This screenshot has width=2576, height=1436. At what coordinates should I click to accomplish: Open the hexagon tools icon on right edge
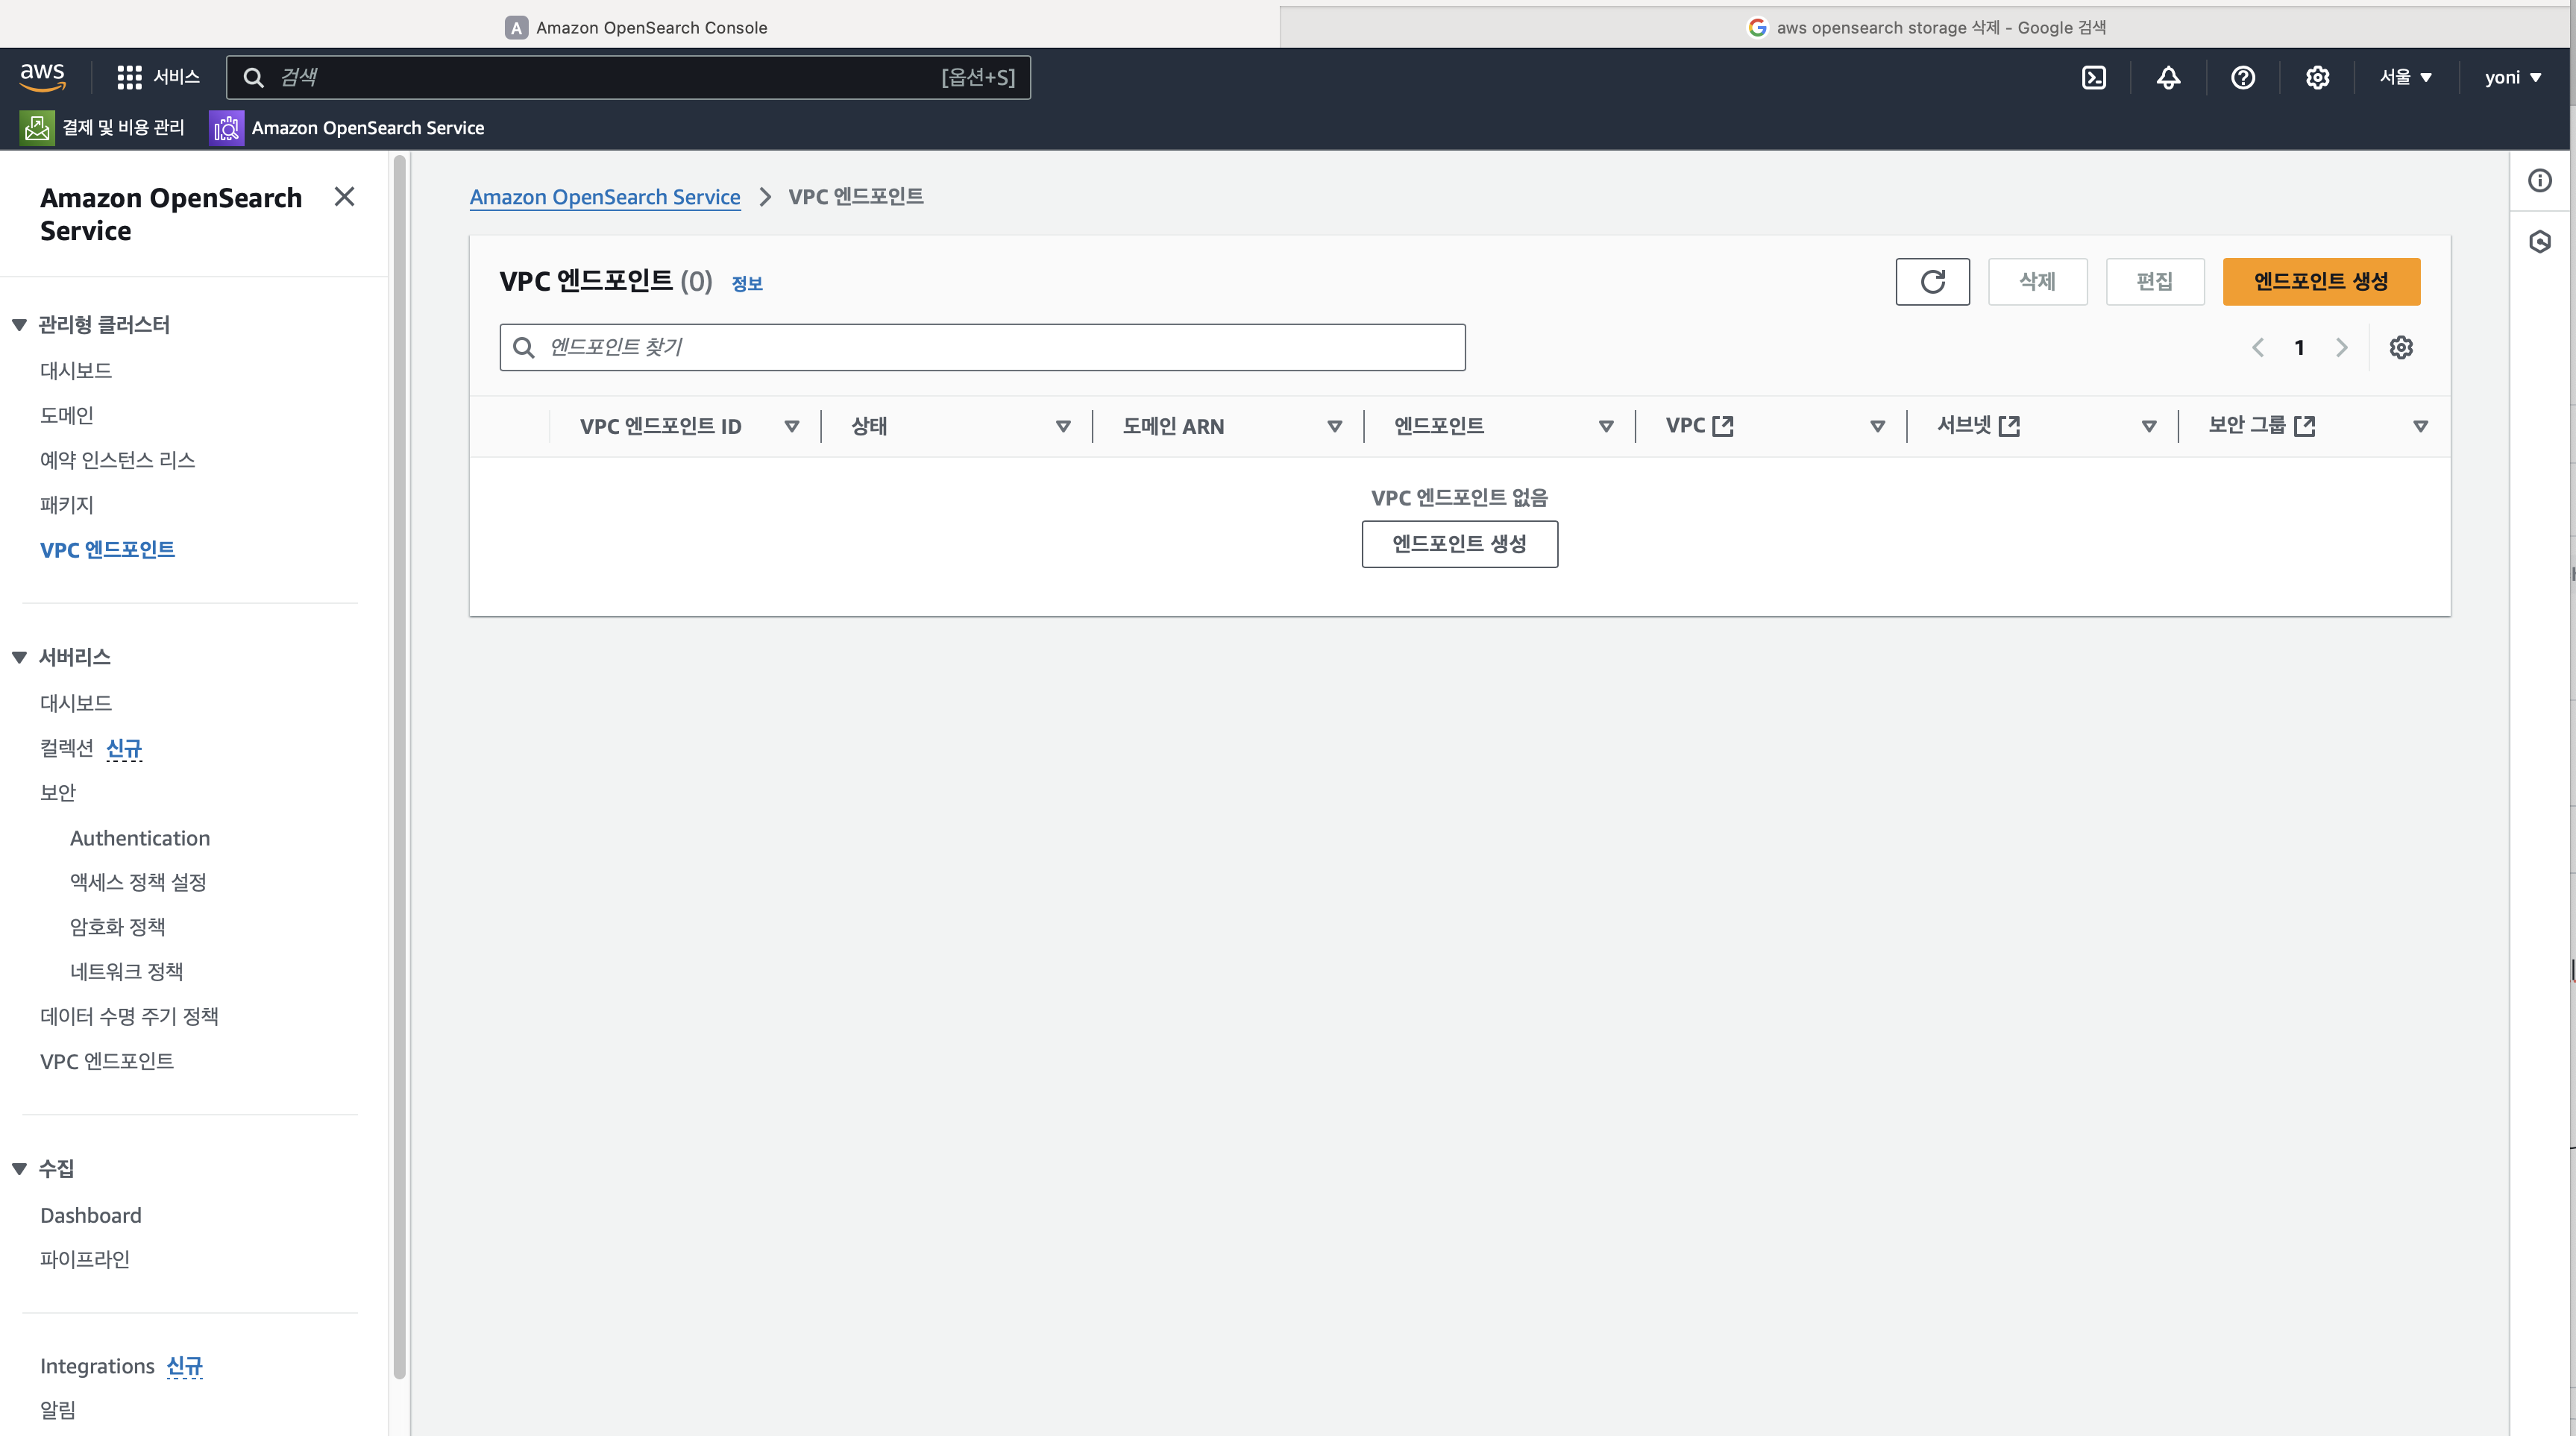2540,241
